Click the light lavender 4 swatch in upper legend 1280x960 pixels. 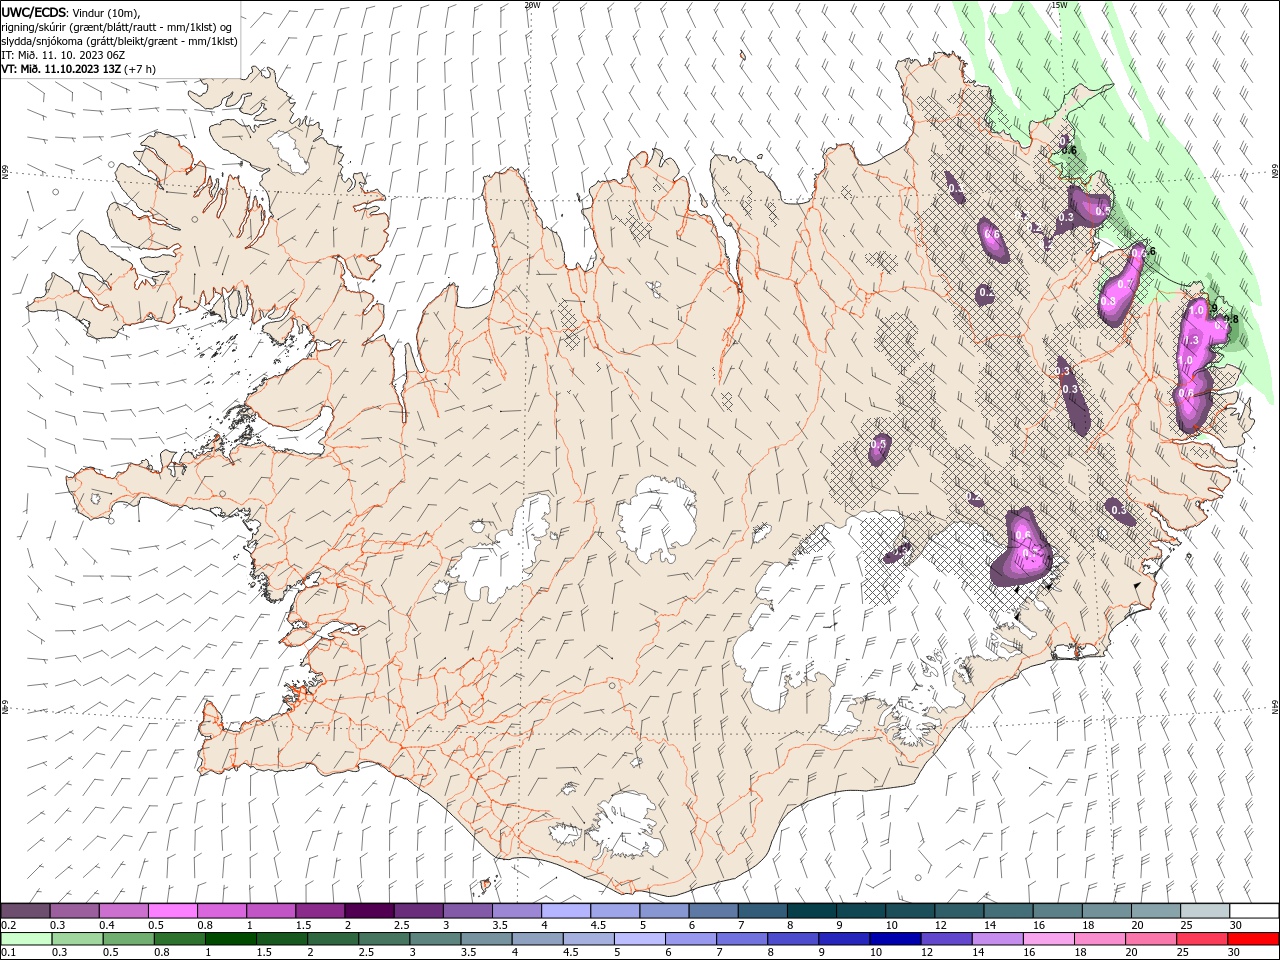(565, 911)
